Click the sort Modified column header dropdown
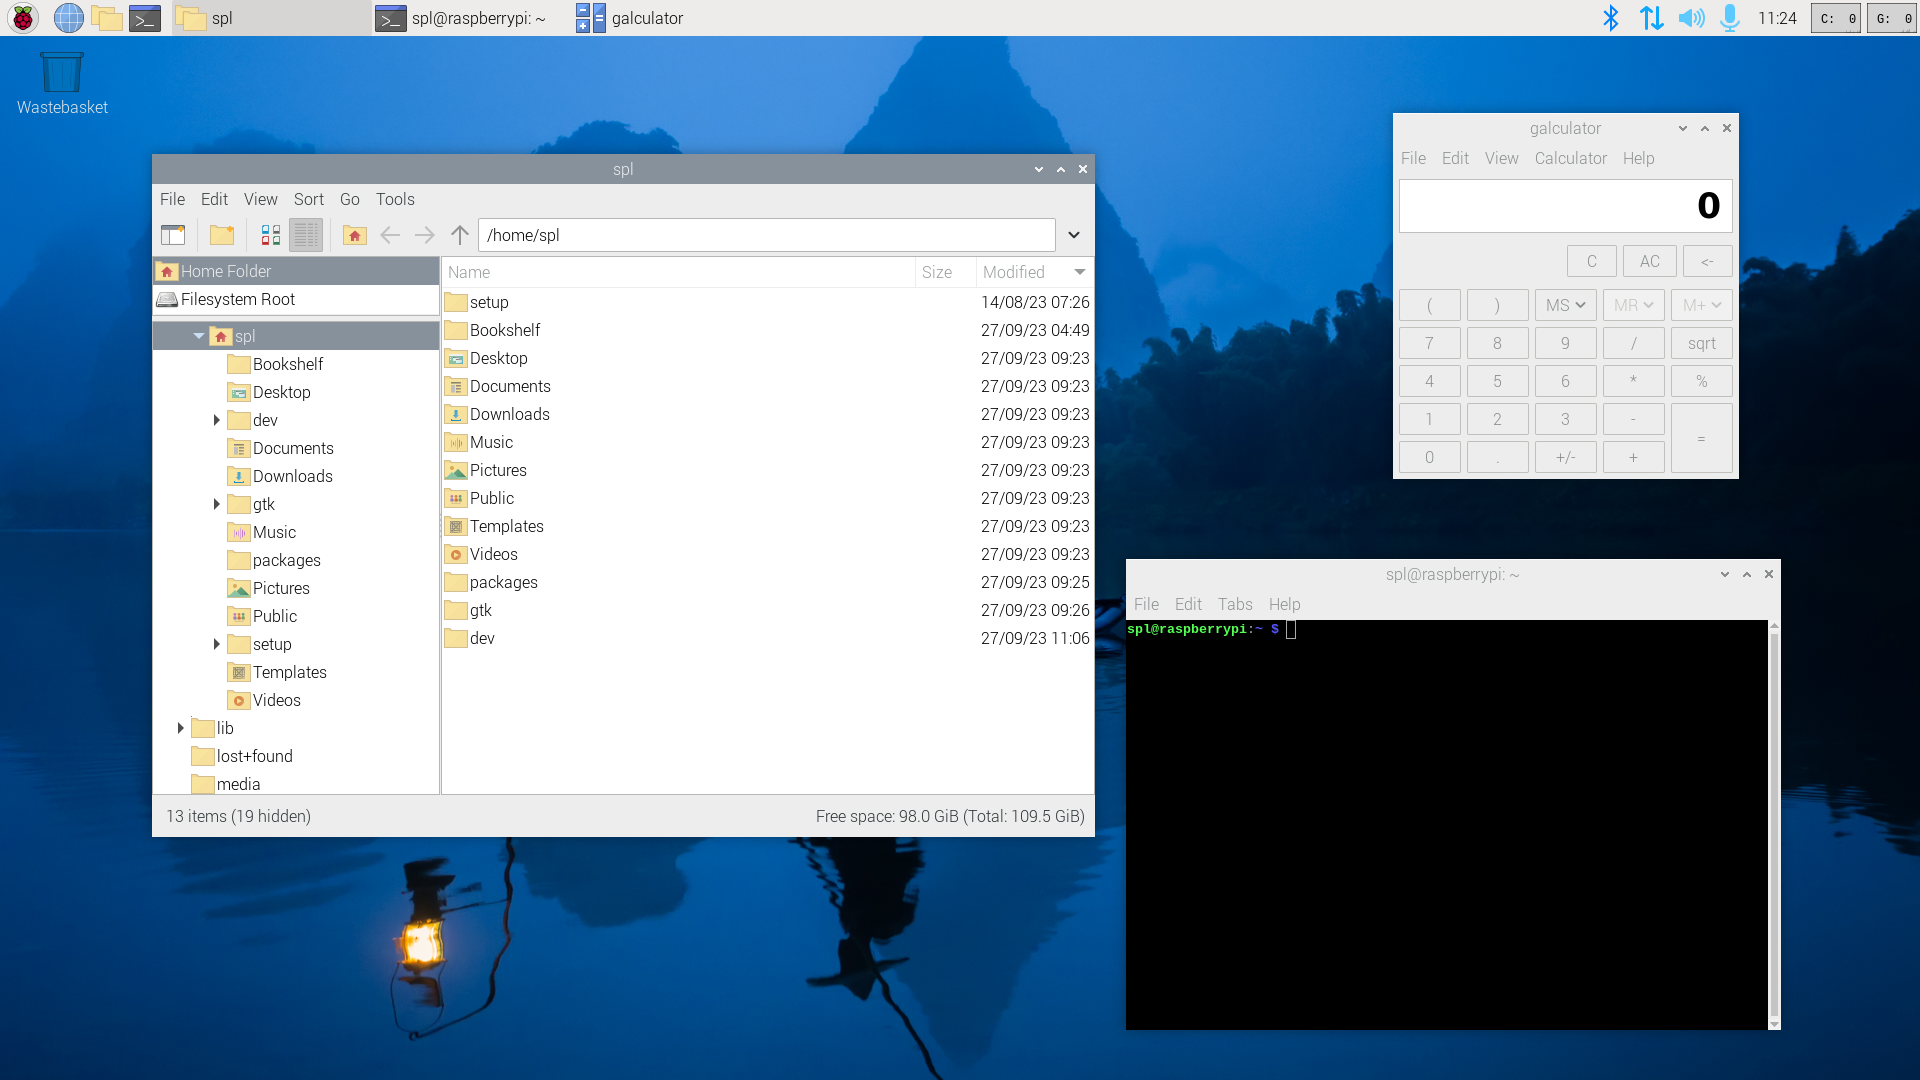1920x1080 pixels. pyautogui.click(x=1079, y=272)
